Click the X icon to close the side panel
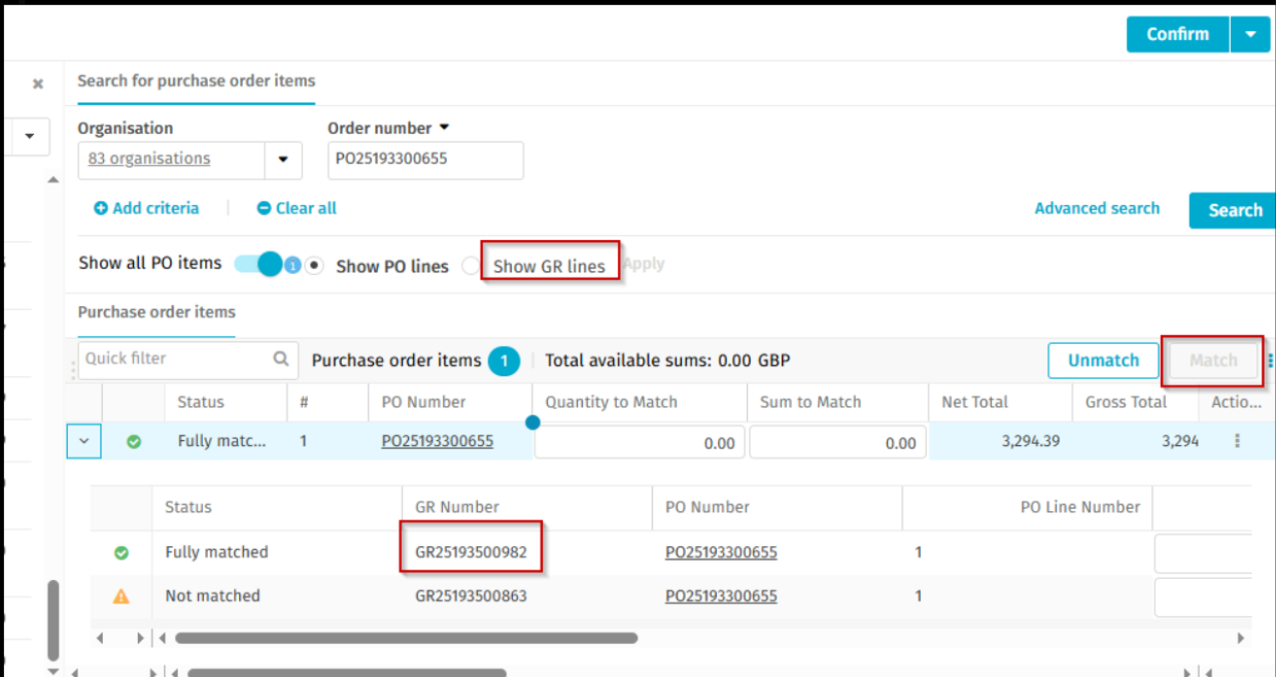The width and height of the screenshot is (1276, 677). click(38, 84)
